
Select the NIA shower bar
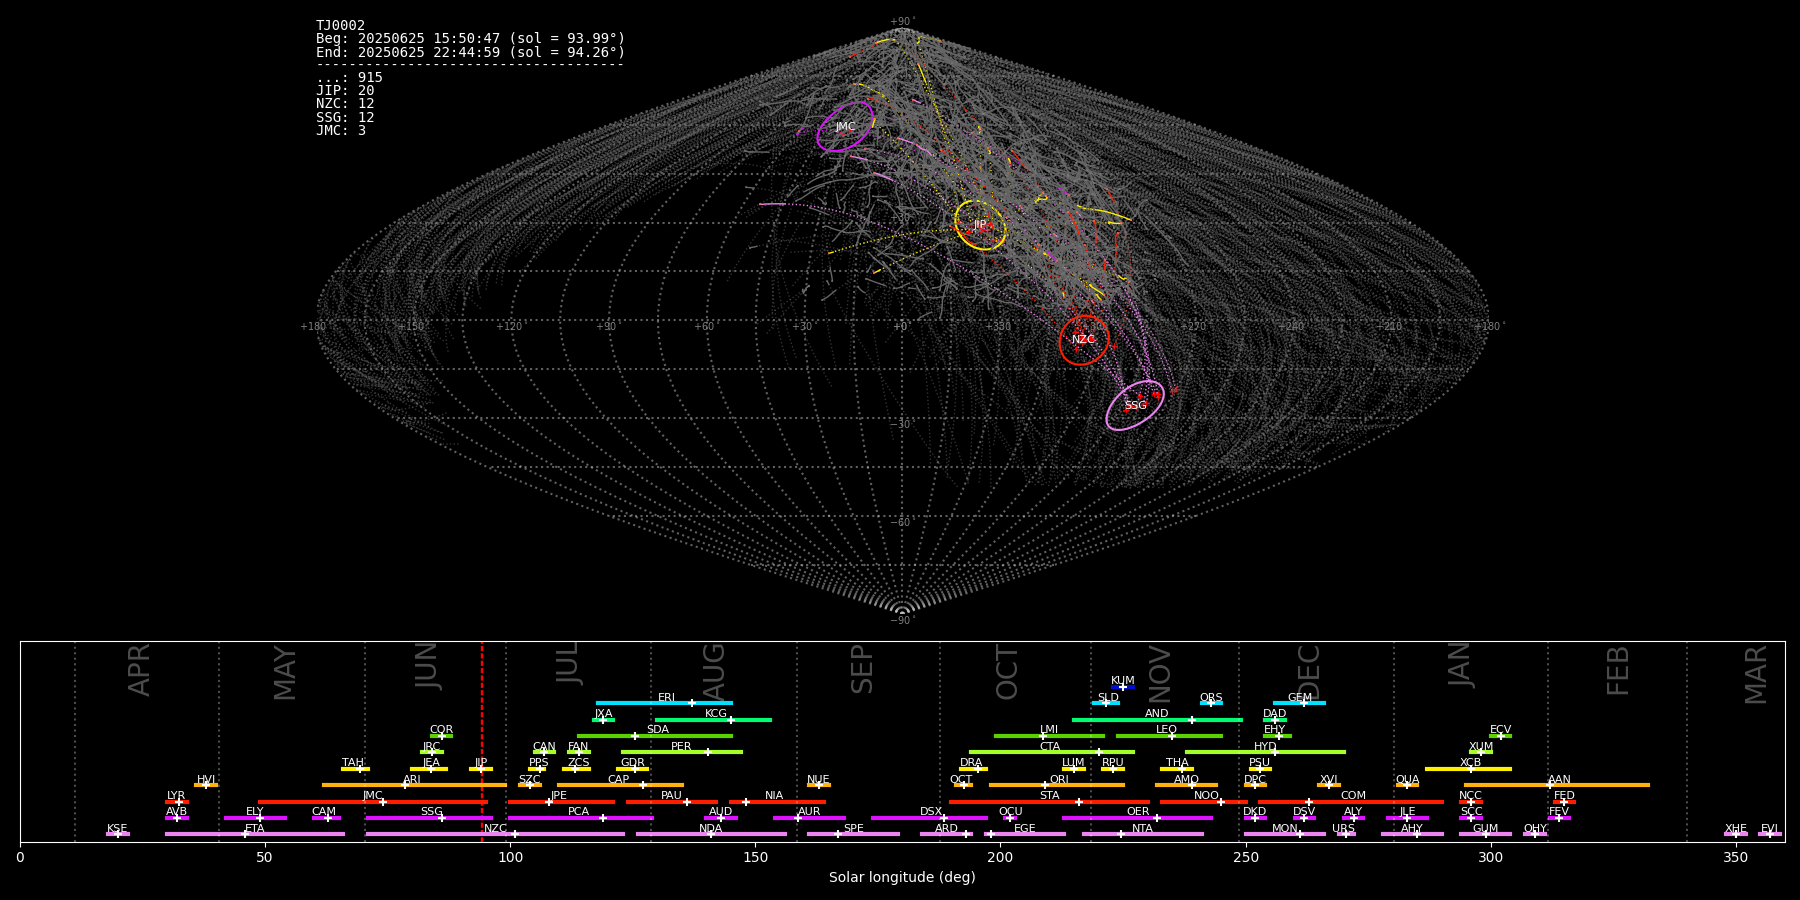pyautogui.click(x=777, y=801)
